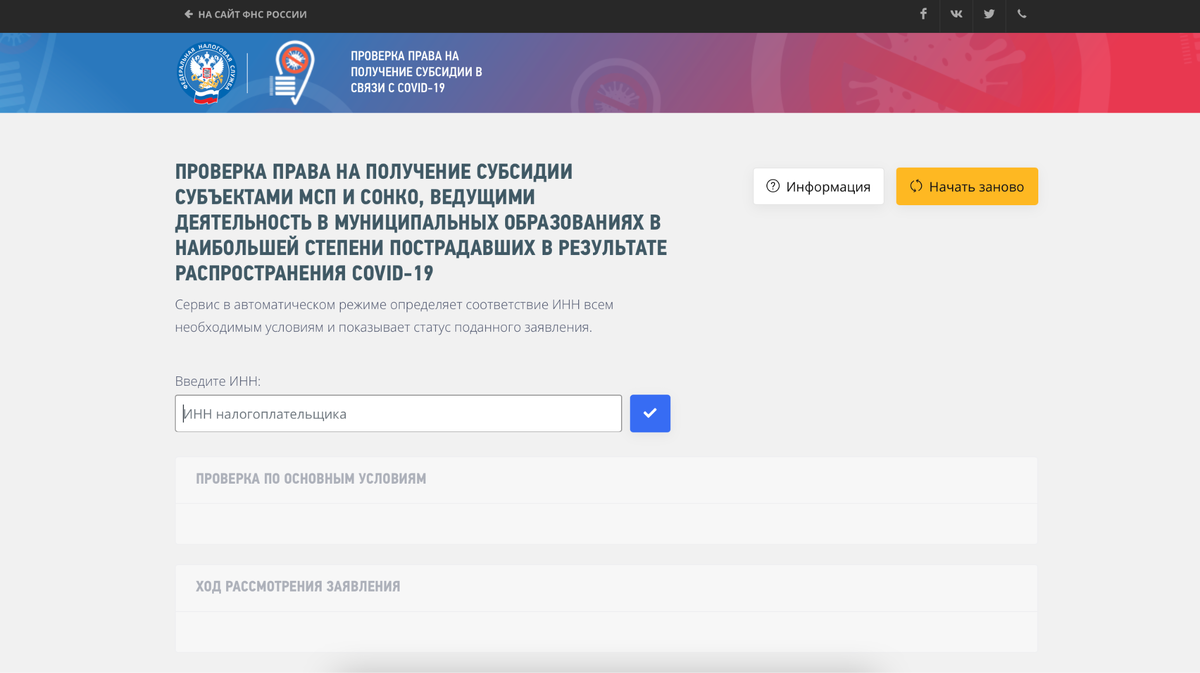Click header title Проверка права на получение субсидии
Image resolution: width=1200 pixels, height=673 pixels.
coord(416,72)
